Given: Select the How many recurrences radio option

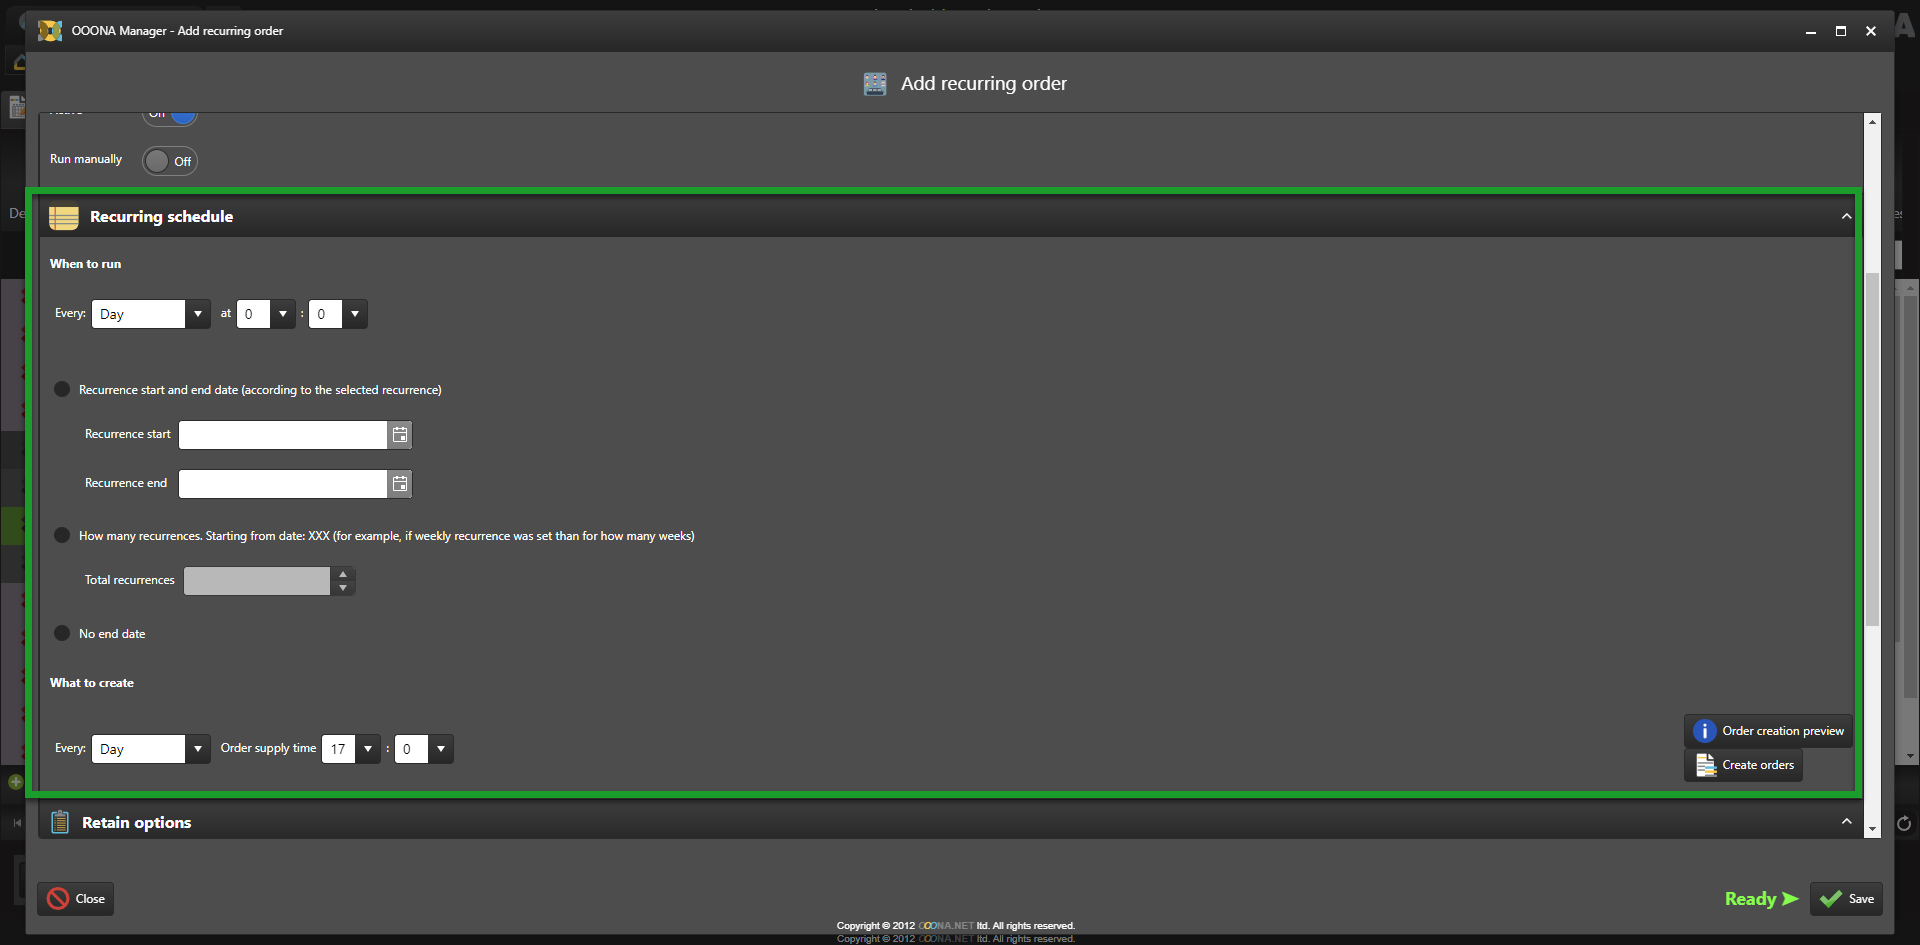Looking at the screenshot, I should tap(62, 535).
